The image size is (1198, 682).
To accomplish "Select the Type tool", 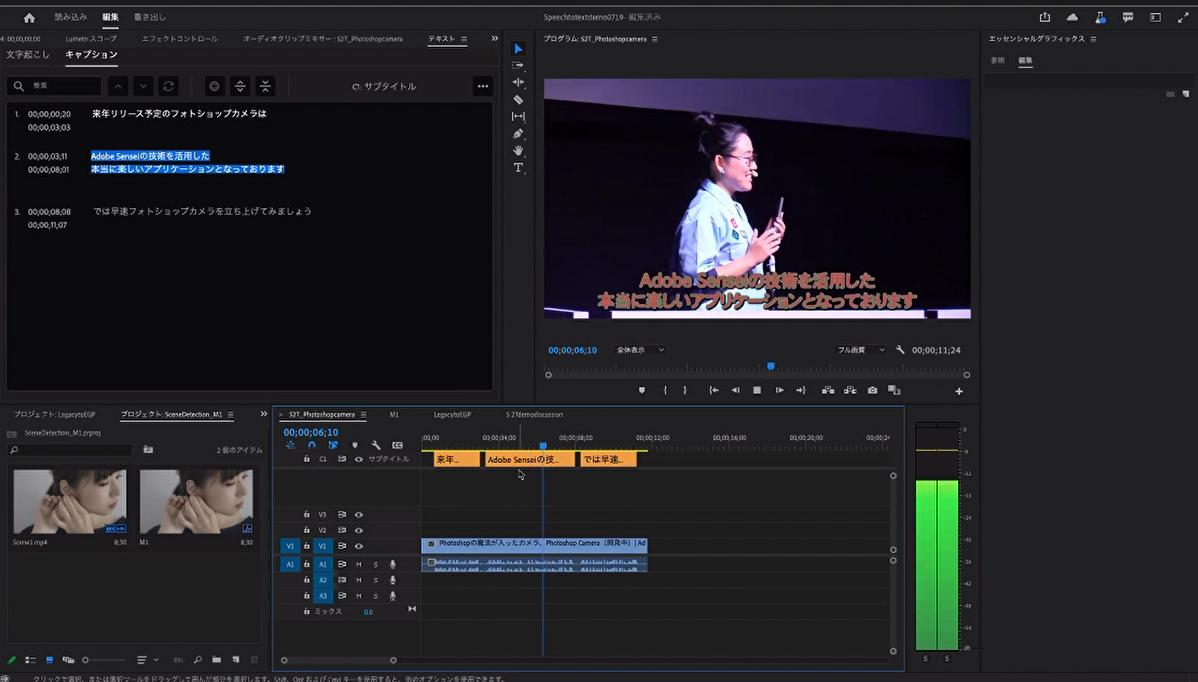I will (x=518, y=167).
